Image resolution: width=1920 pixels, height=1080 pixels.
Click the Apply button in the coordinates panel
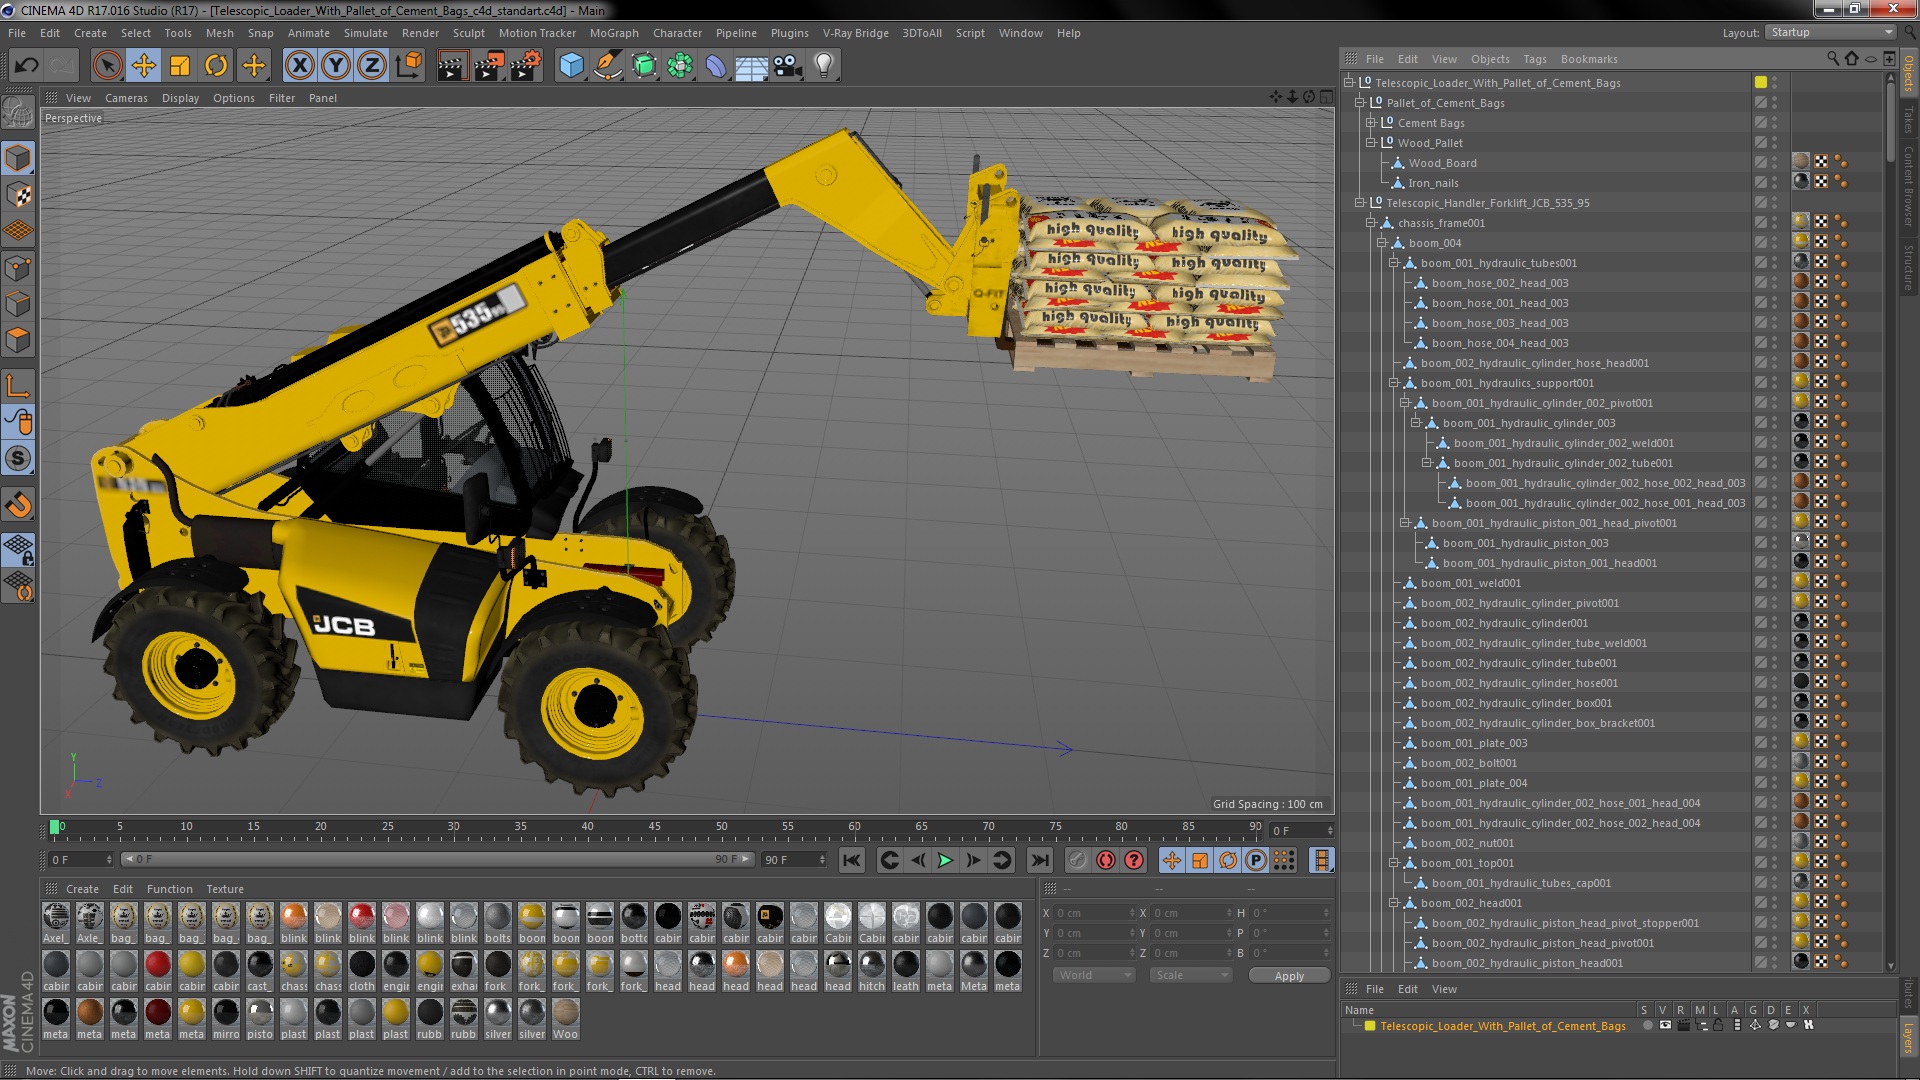1288,976
